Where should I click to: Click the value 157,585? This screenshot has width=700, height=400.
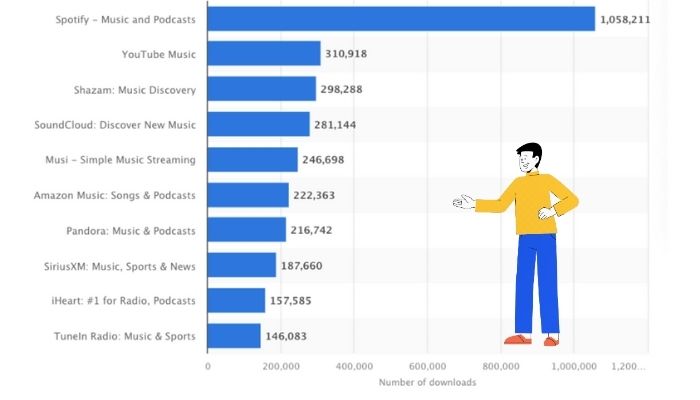(291, 300)
